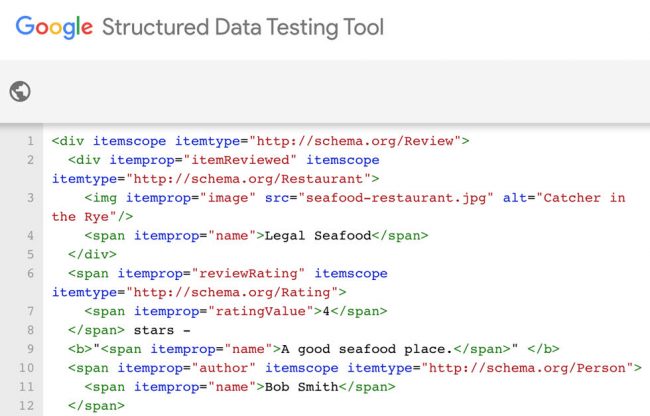
Task: Click the Google logo
Action: 54,28
